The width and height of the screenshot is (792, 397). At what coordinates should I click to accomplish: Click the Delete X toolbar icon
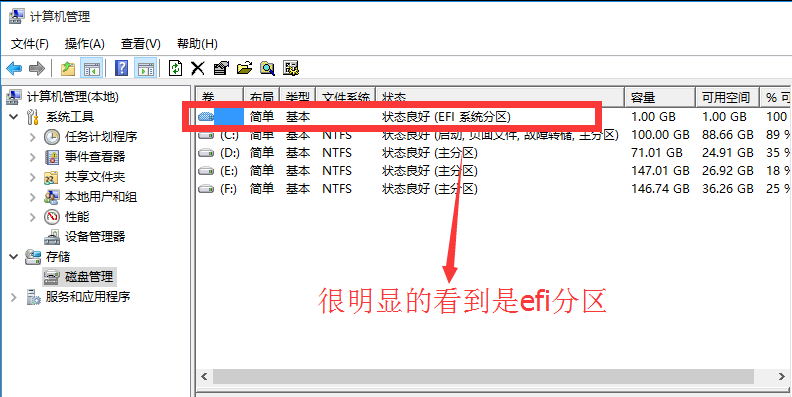tap(197, 68)
